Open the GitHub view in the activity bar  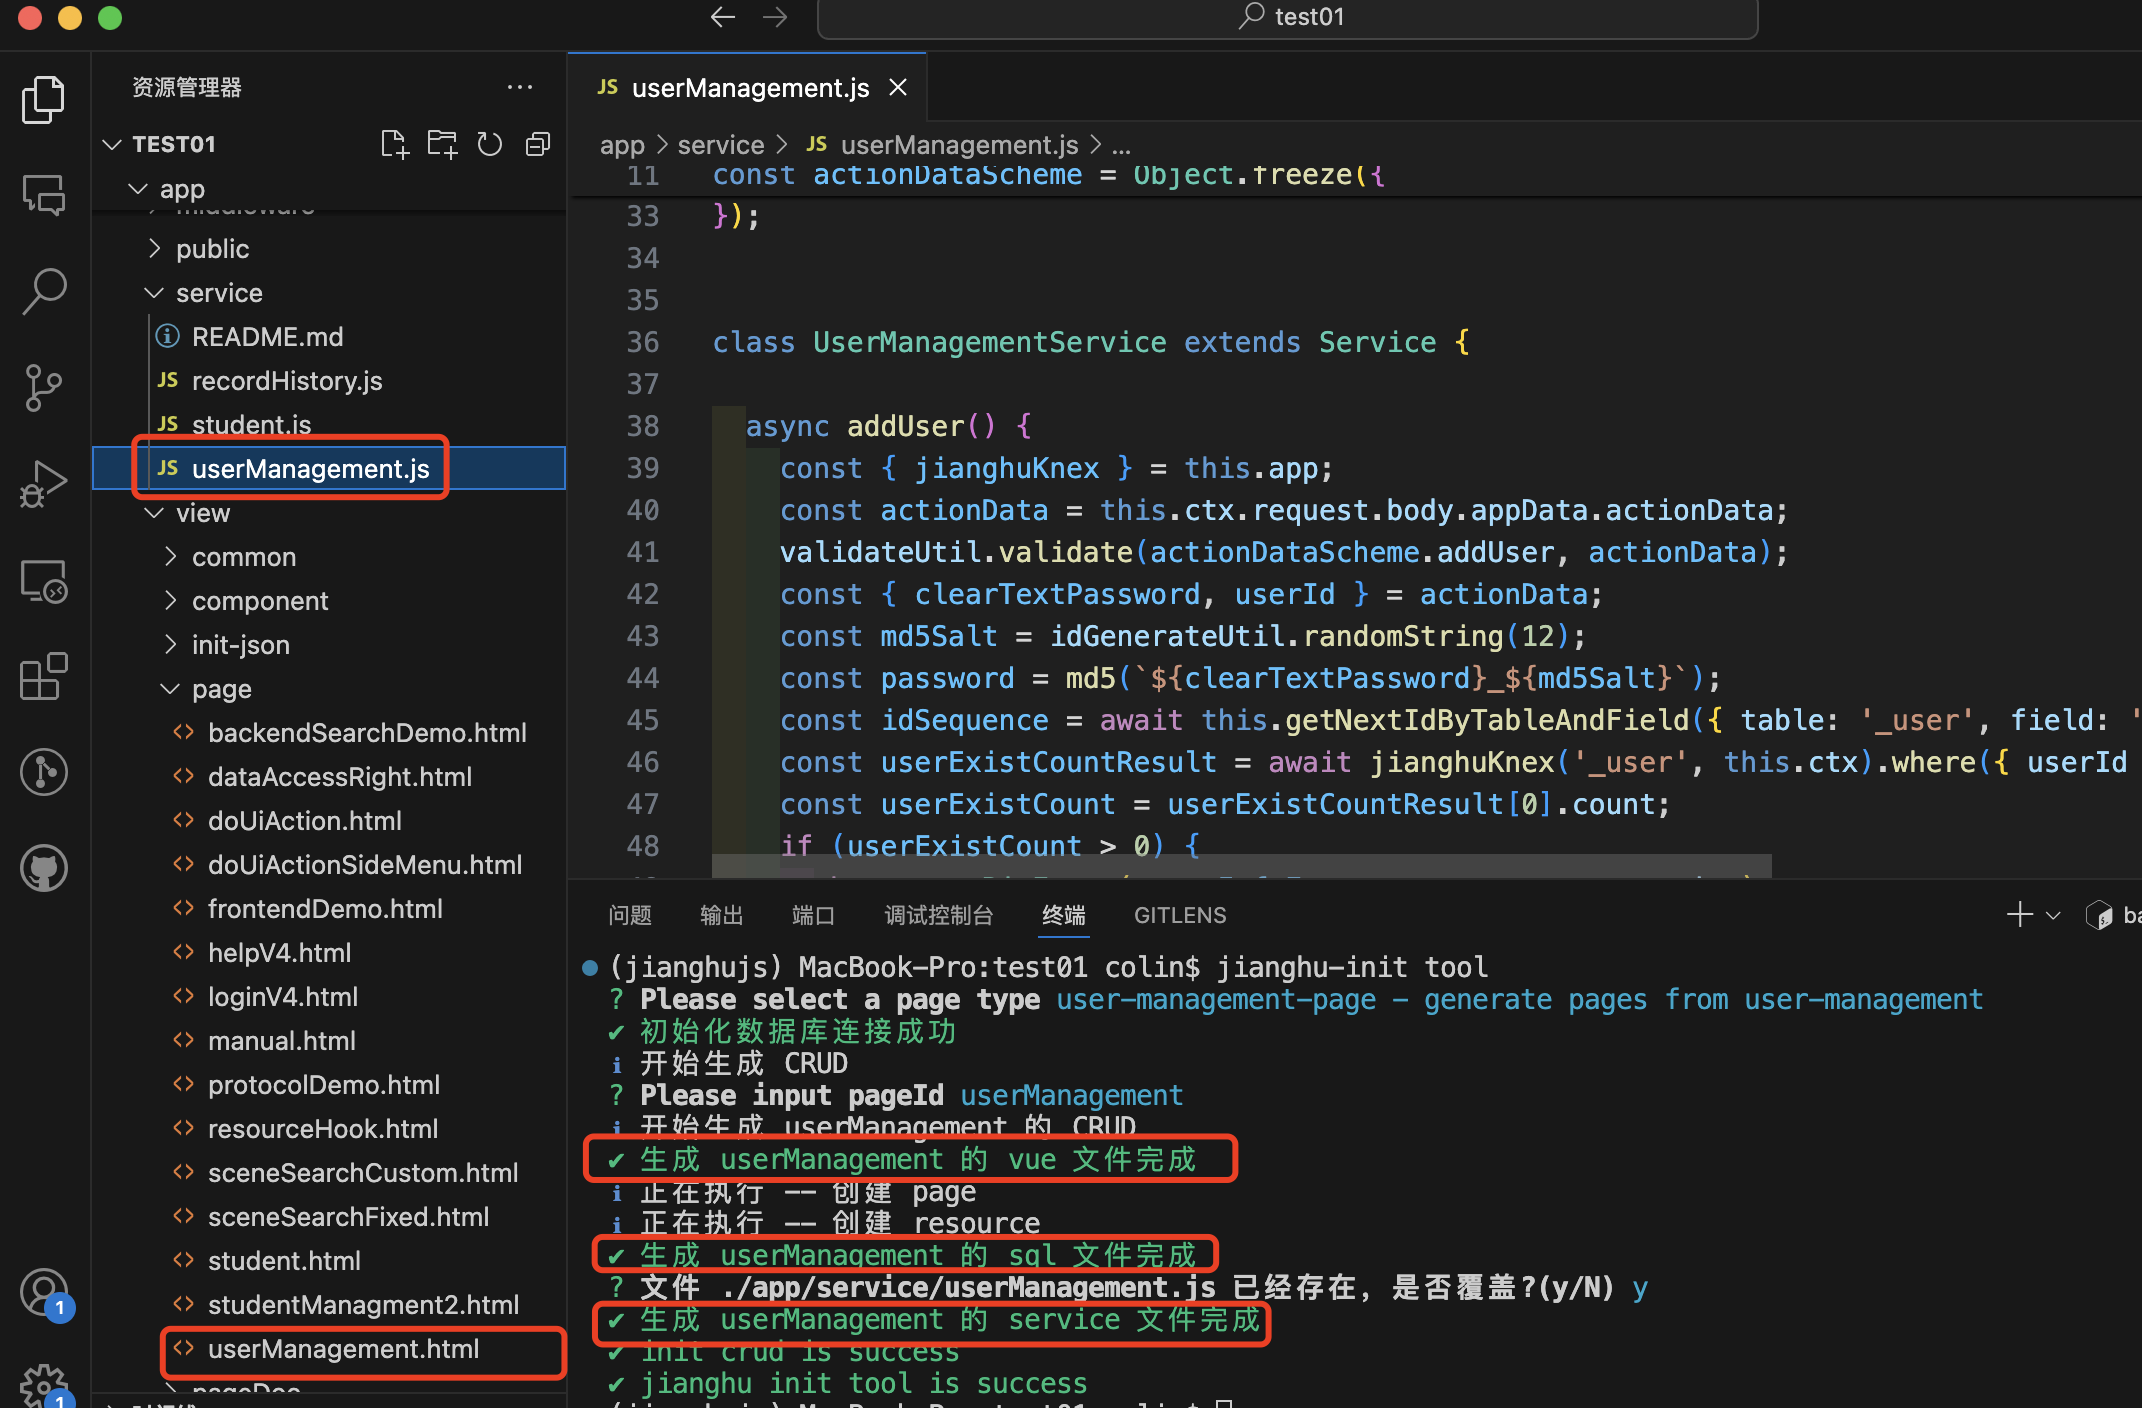pos(43,868)
